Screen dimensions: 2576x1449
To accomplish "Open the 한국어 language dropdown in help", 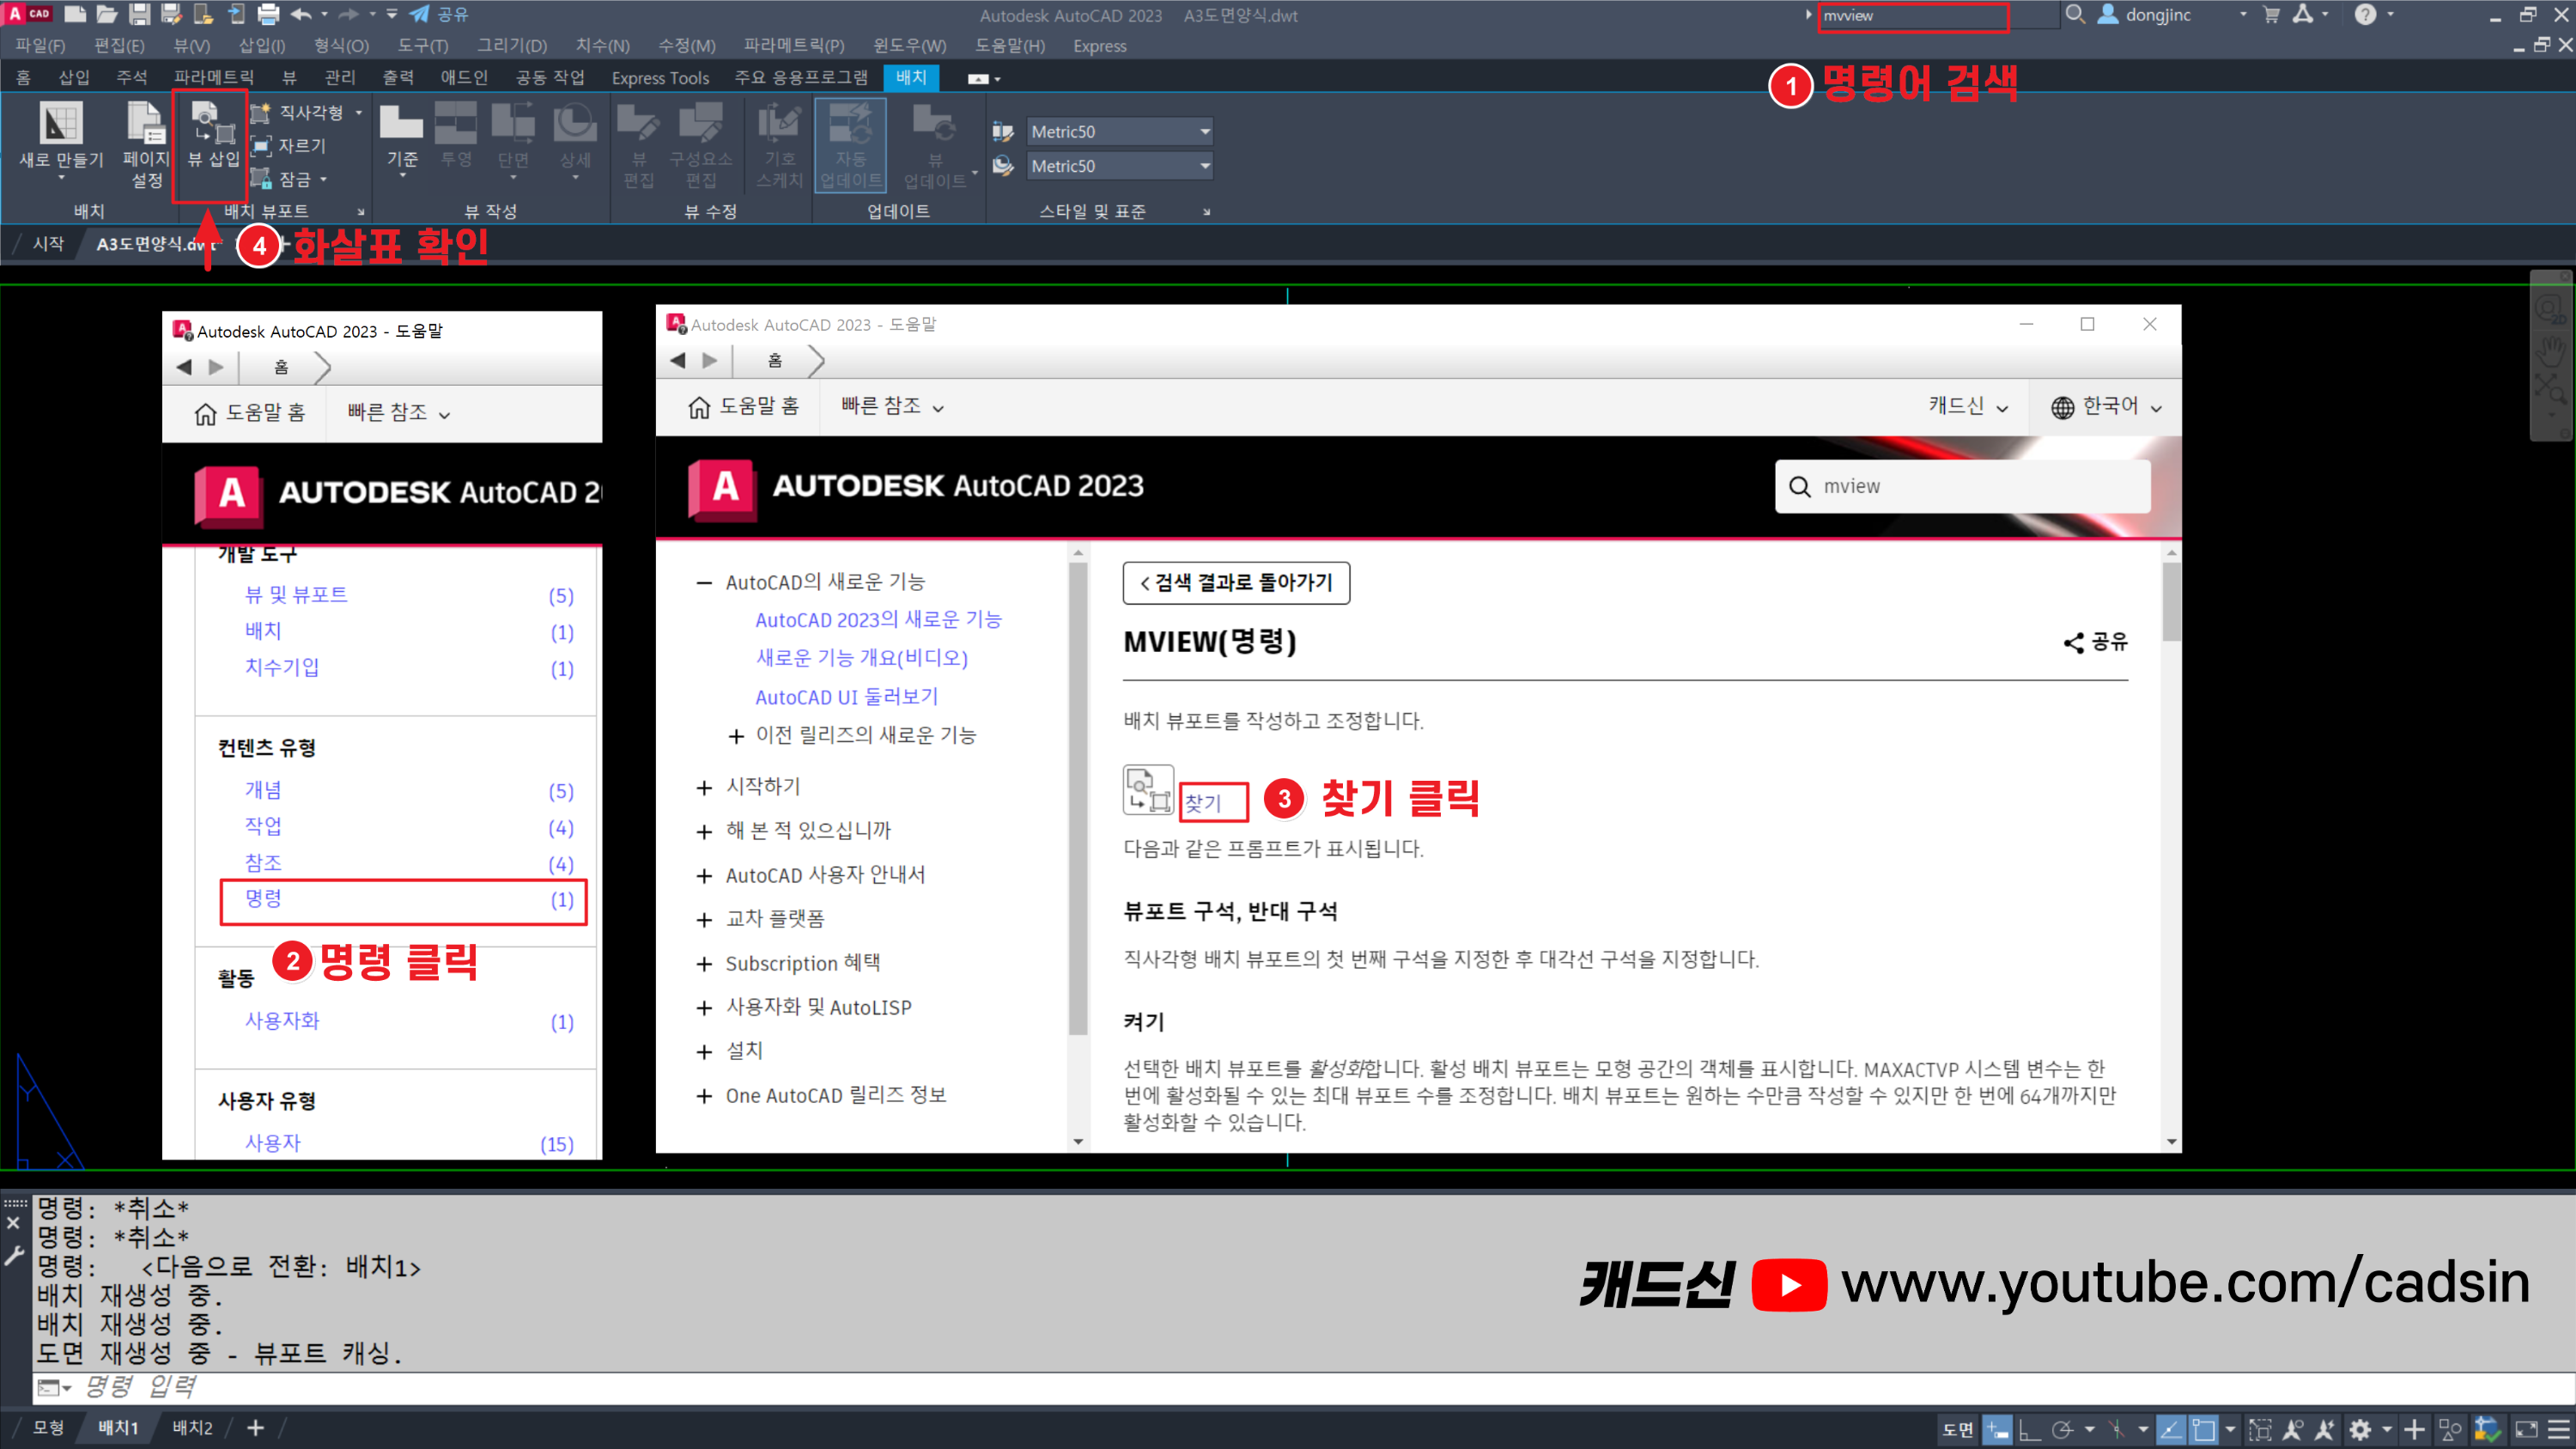I will pos(2106,406).
